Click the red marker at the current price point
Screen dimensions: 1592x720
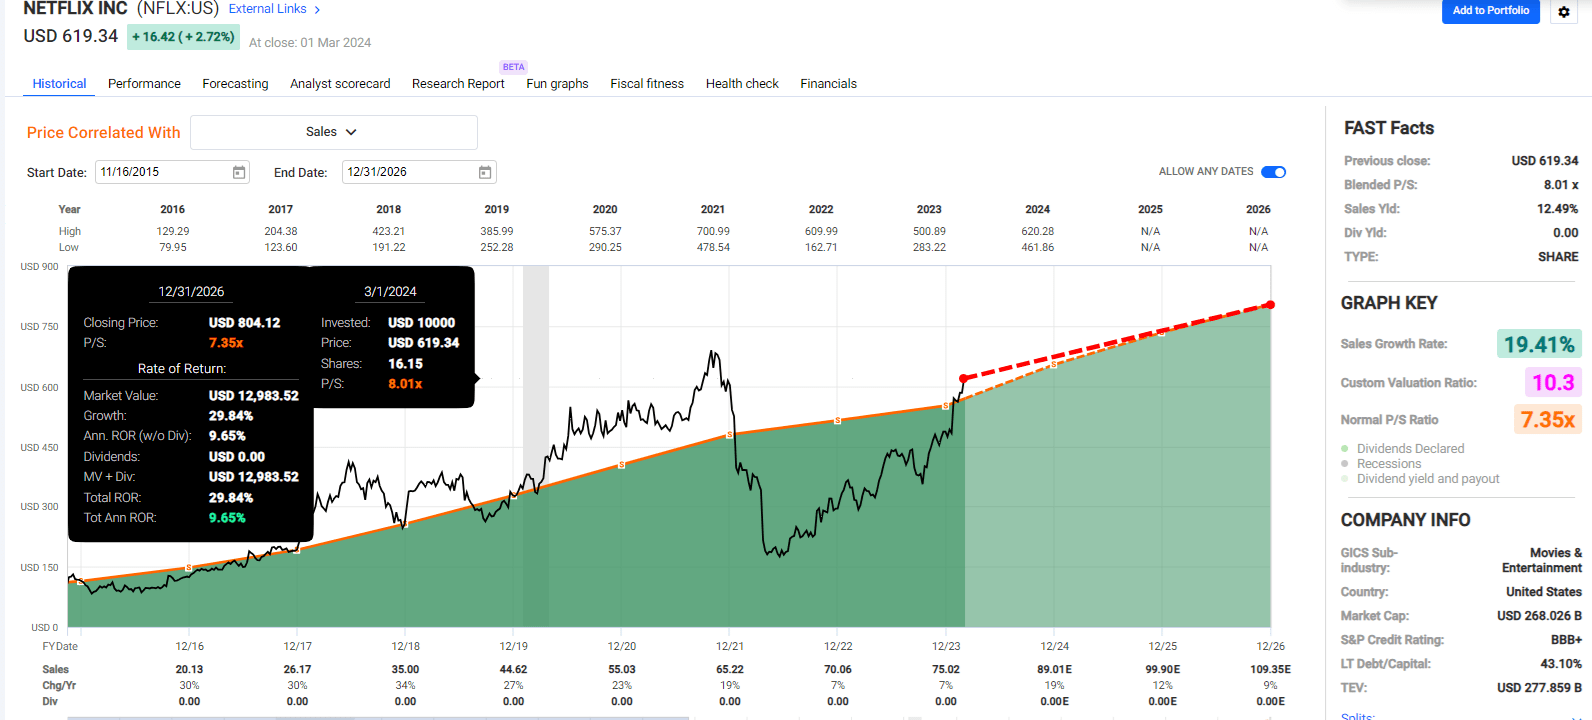pyautogui.click(x=963, y=378)
